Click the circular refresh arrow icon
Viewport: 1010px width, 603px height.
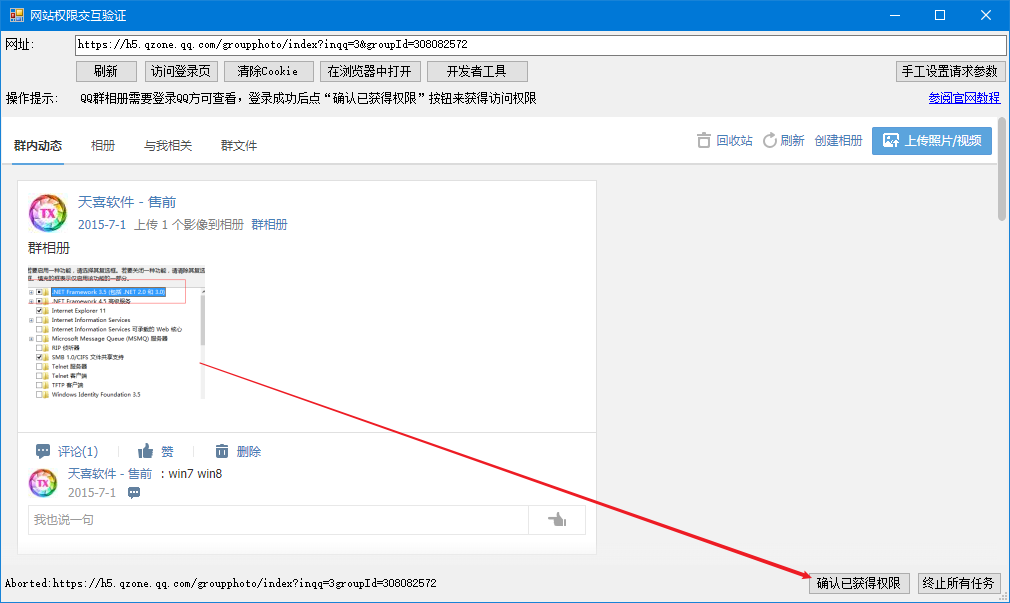pos(770,140)
